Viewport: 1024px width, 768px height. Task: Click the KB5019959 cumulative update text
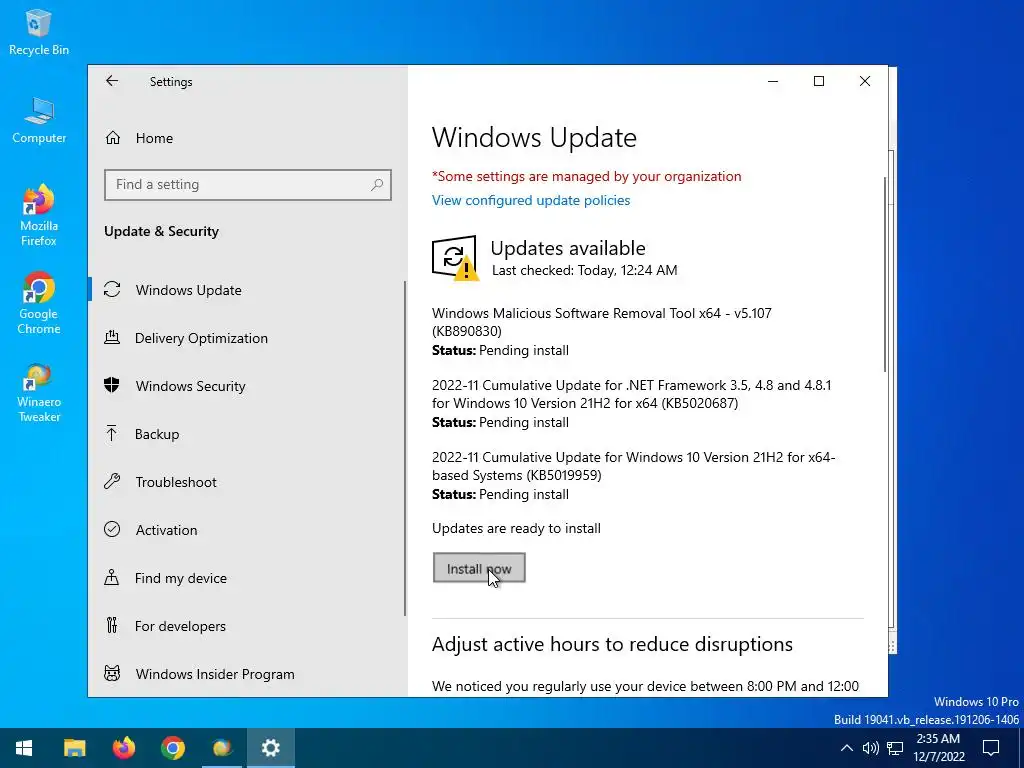pos(633,466)
